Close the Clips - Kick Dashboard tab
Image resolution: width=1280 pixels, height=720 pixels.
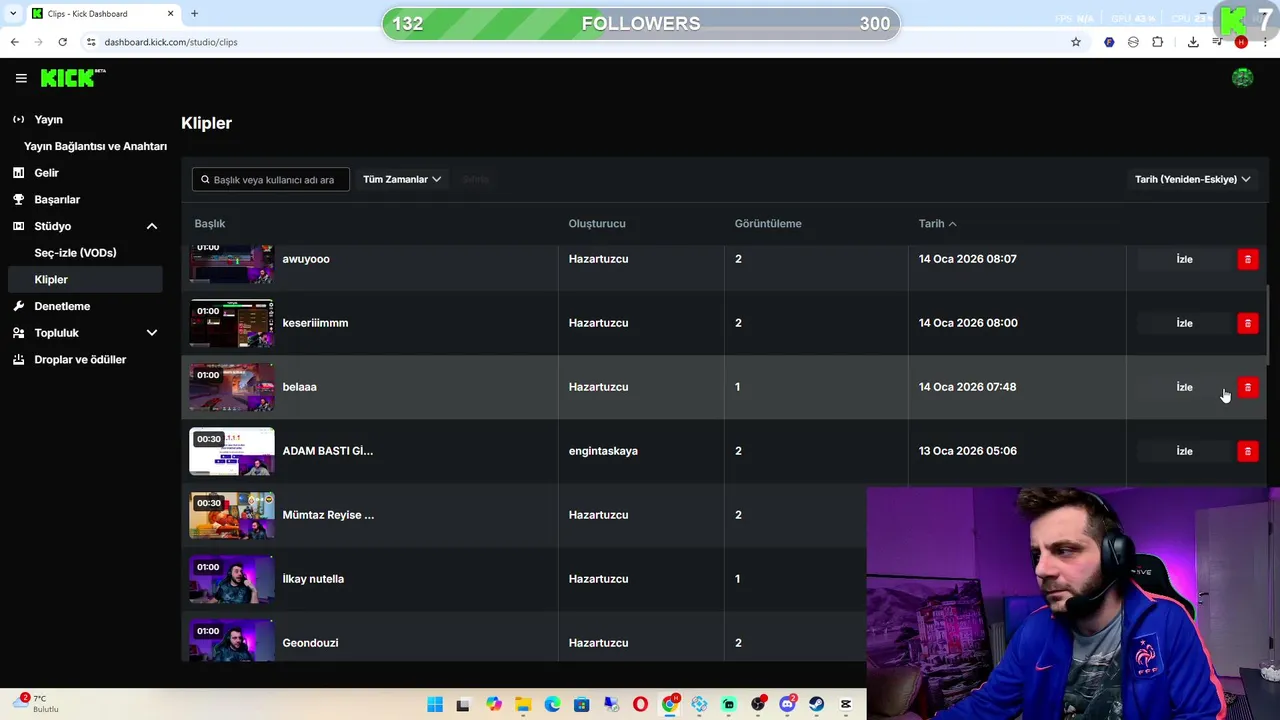click(x=170, y=13)
